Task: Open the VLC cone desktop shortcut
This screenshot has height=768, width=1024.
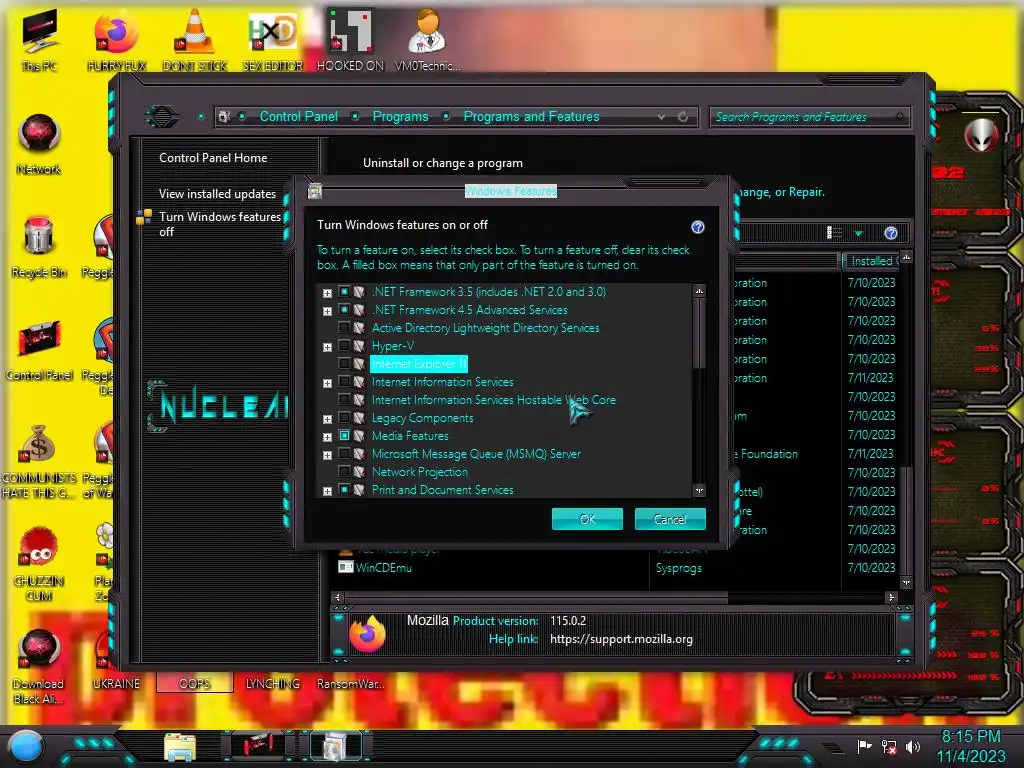Action: (195, 39)
